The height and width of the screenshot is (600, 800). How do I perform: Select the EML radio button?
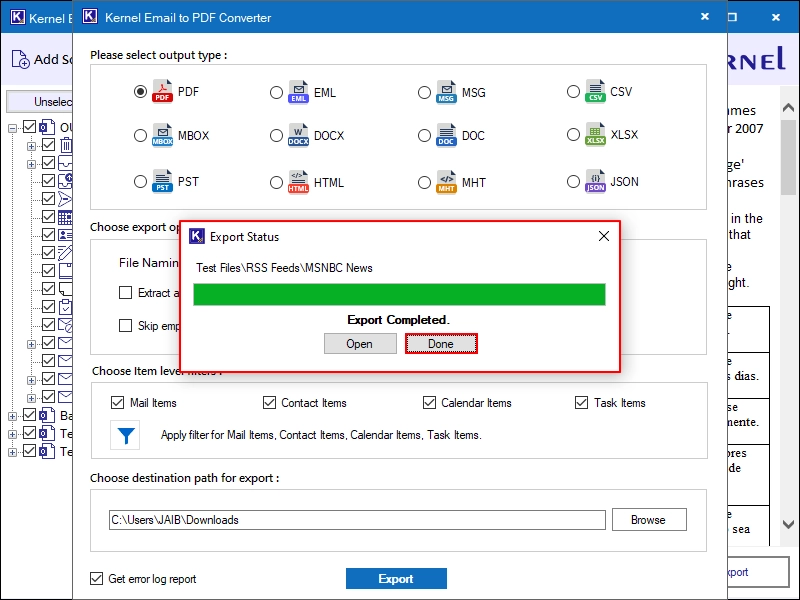point(276,92)
